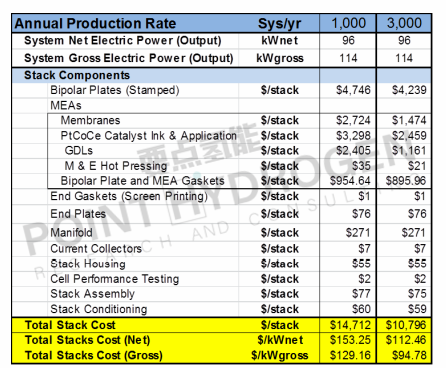The image size is (446, 368).
Task: Select the Current Collectors row label
Action: (96, 249)
